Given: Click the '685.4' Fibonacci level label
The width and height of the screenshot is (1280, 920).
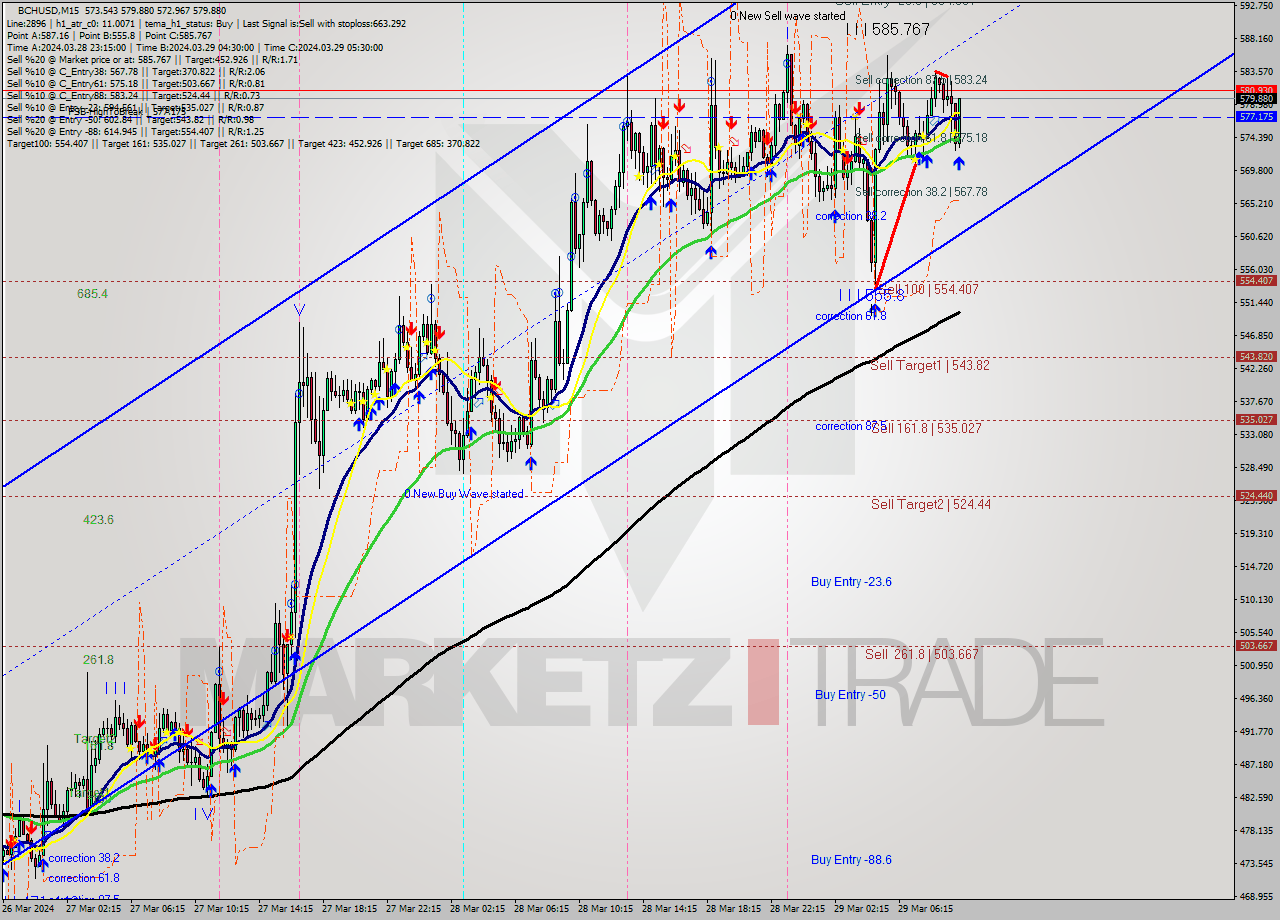Looking at the screenshot, I should (x=92, y=294).
